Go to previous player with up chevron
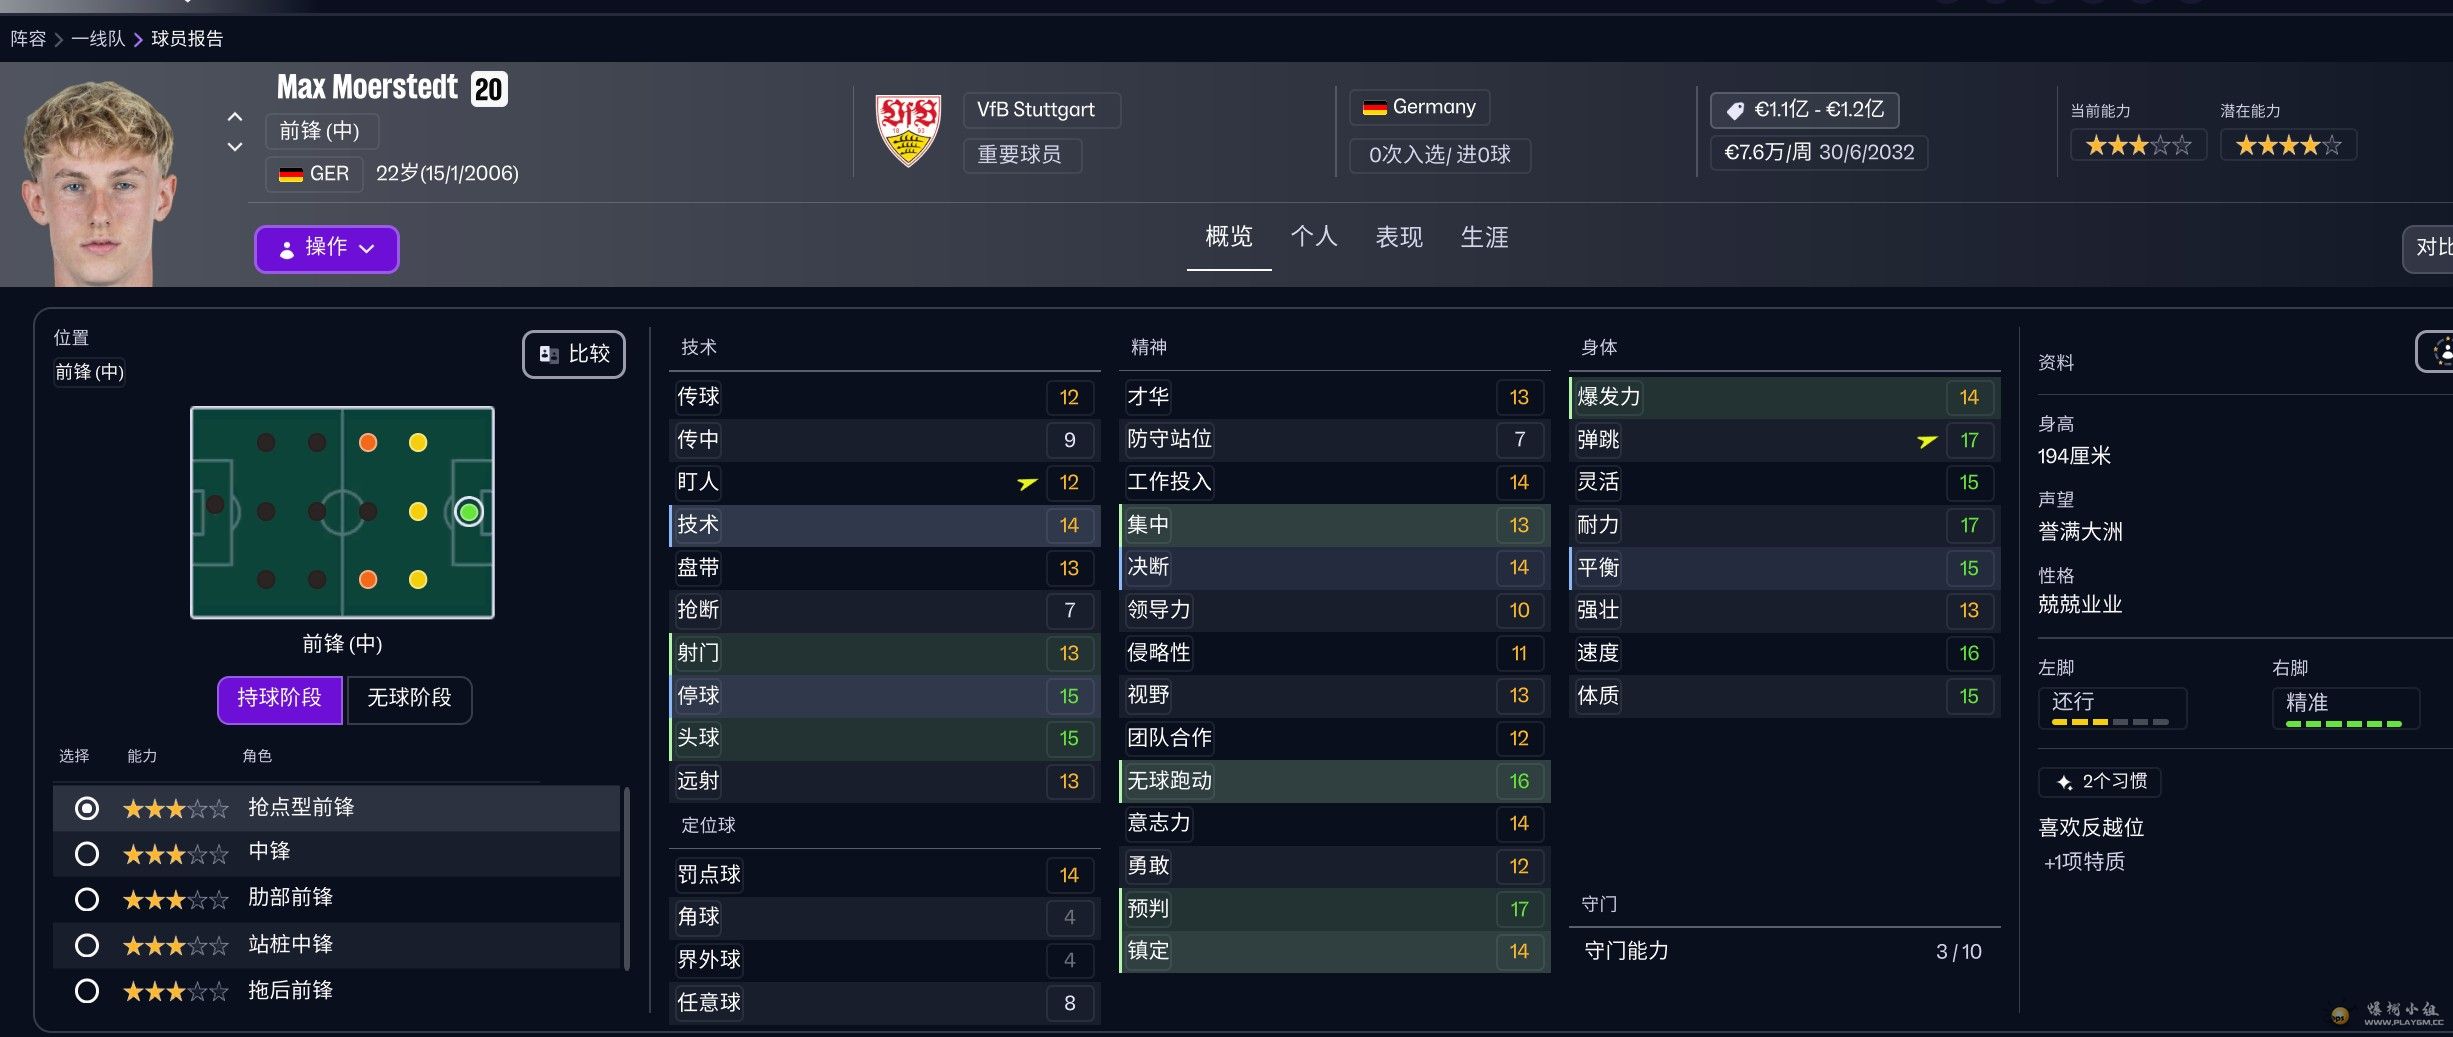The height and width of the screenshot is (1037, 2453). tap(235, 117)
